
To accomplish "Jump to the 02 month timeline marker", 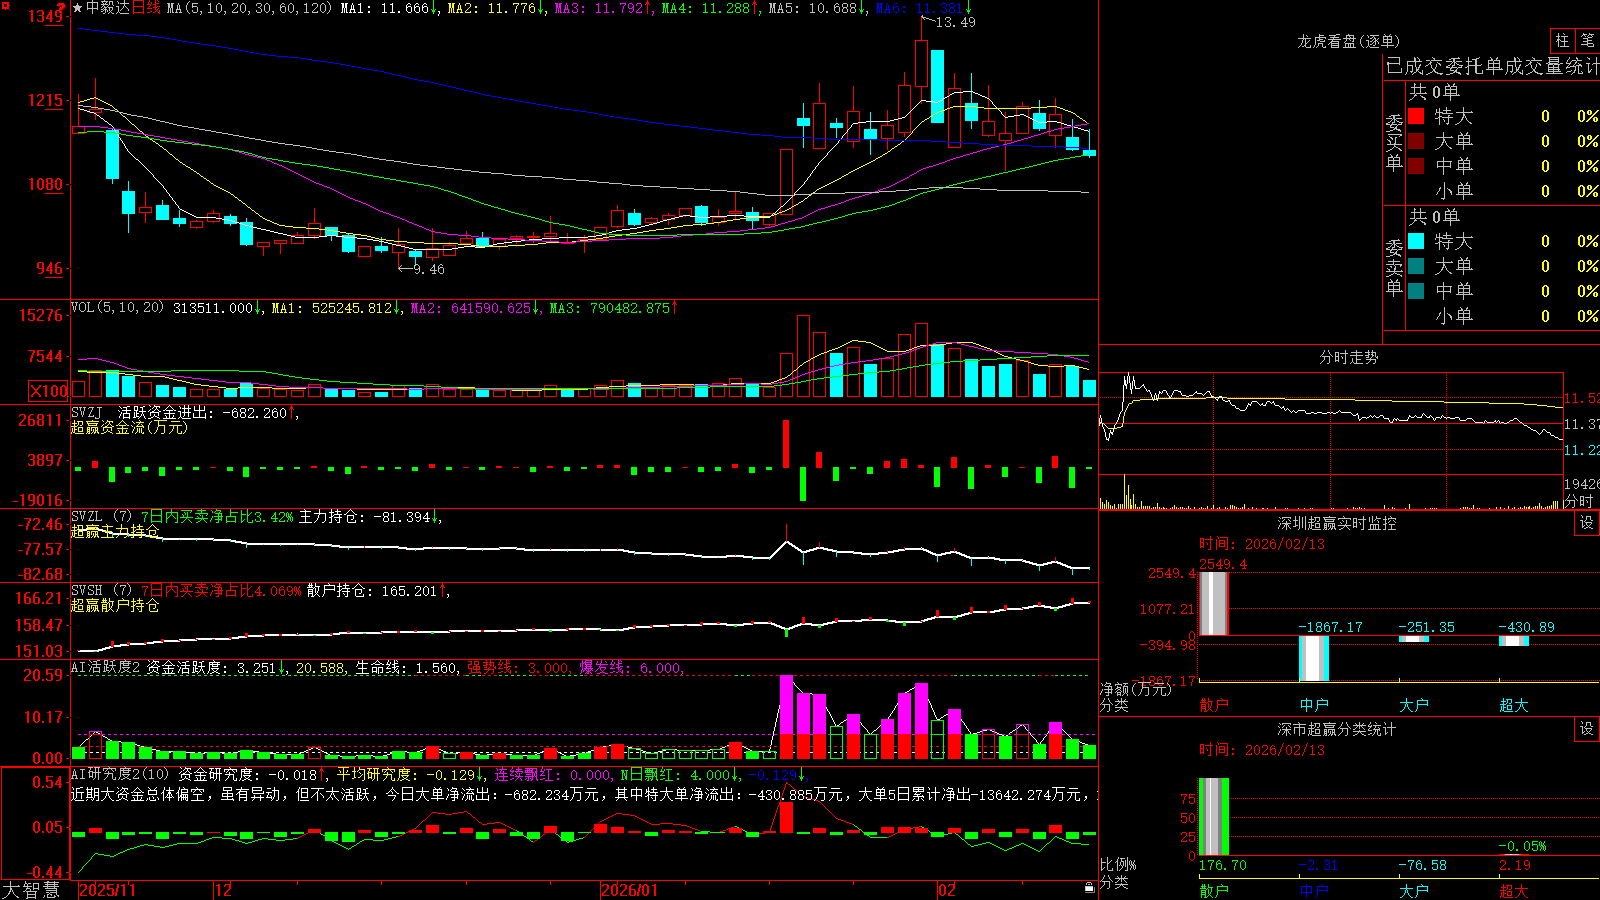I will click(947, 890).
